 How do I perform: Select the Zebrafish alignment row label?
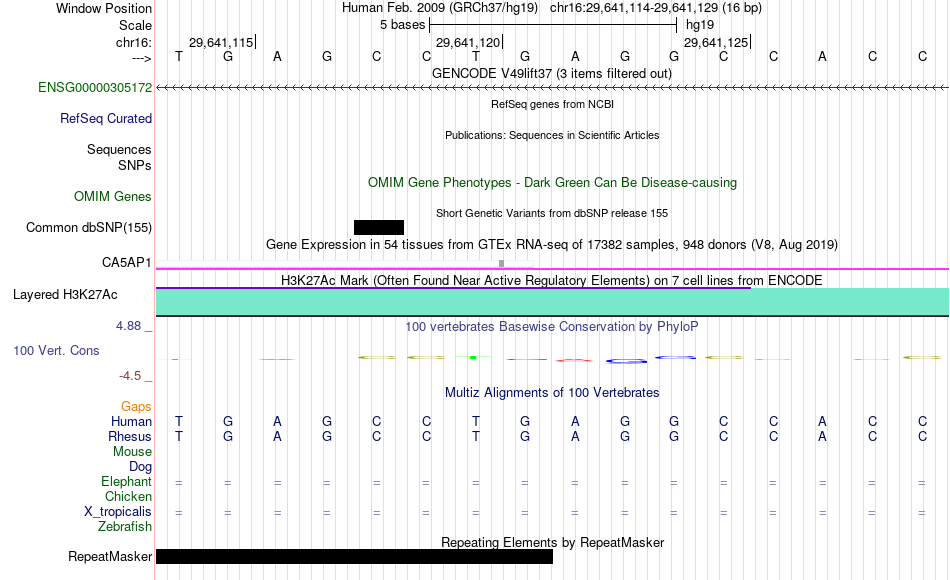[125, 526]
